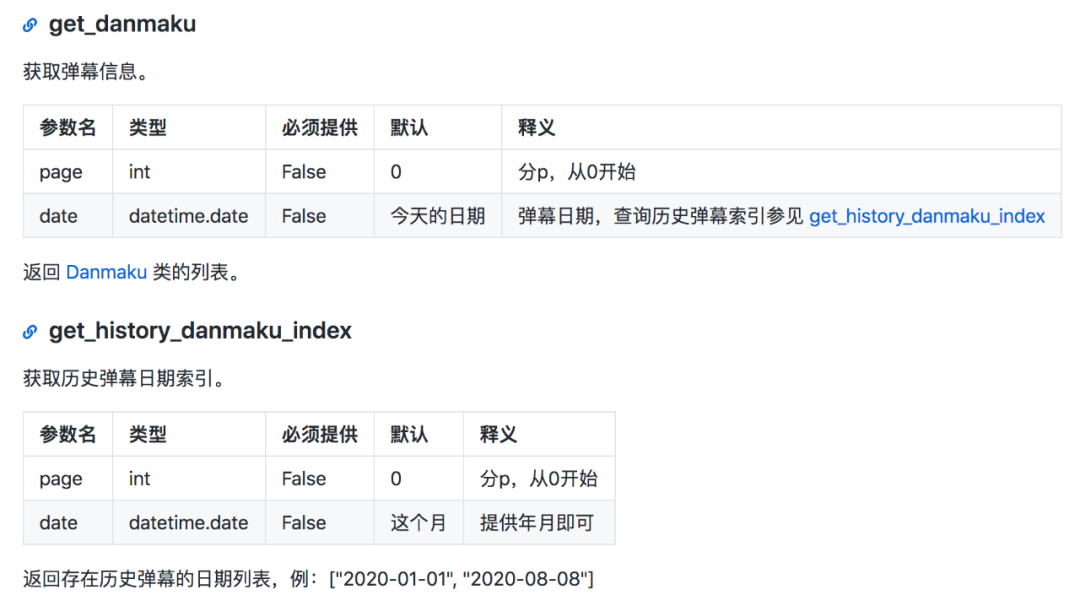Click the anchor icon beside get_history_danmaku_index heading
Screen dimensions: 1080x606
pyautogui.click(x=30, y=331)
